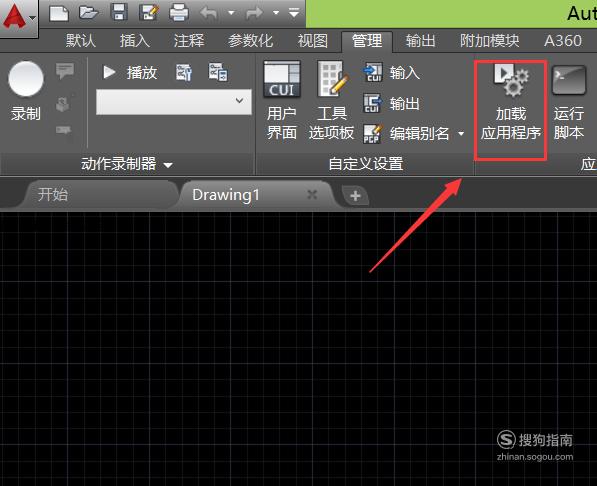Click 输入 to import customizations
Image resolution: width=597 pixels, height=486 pixels.
click(x=392, y=72)
